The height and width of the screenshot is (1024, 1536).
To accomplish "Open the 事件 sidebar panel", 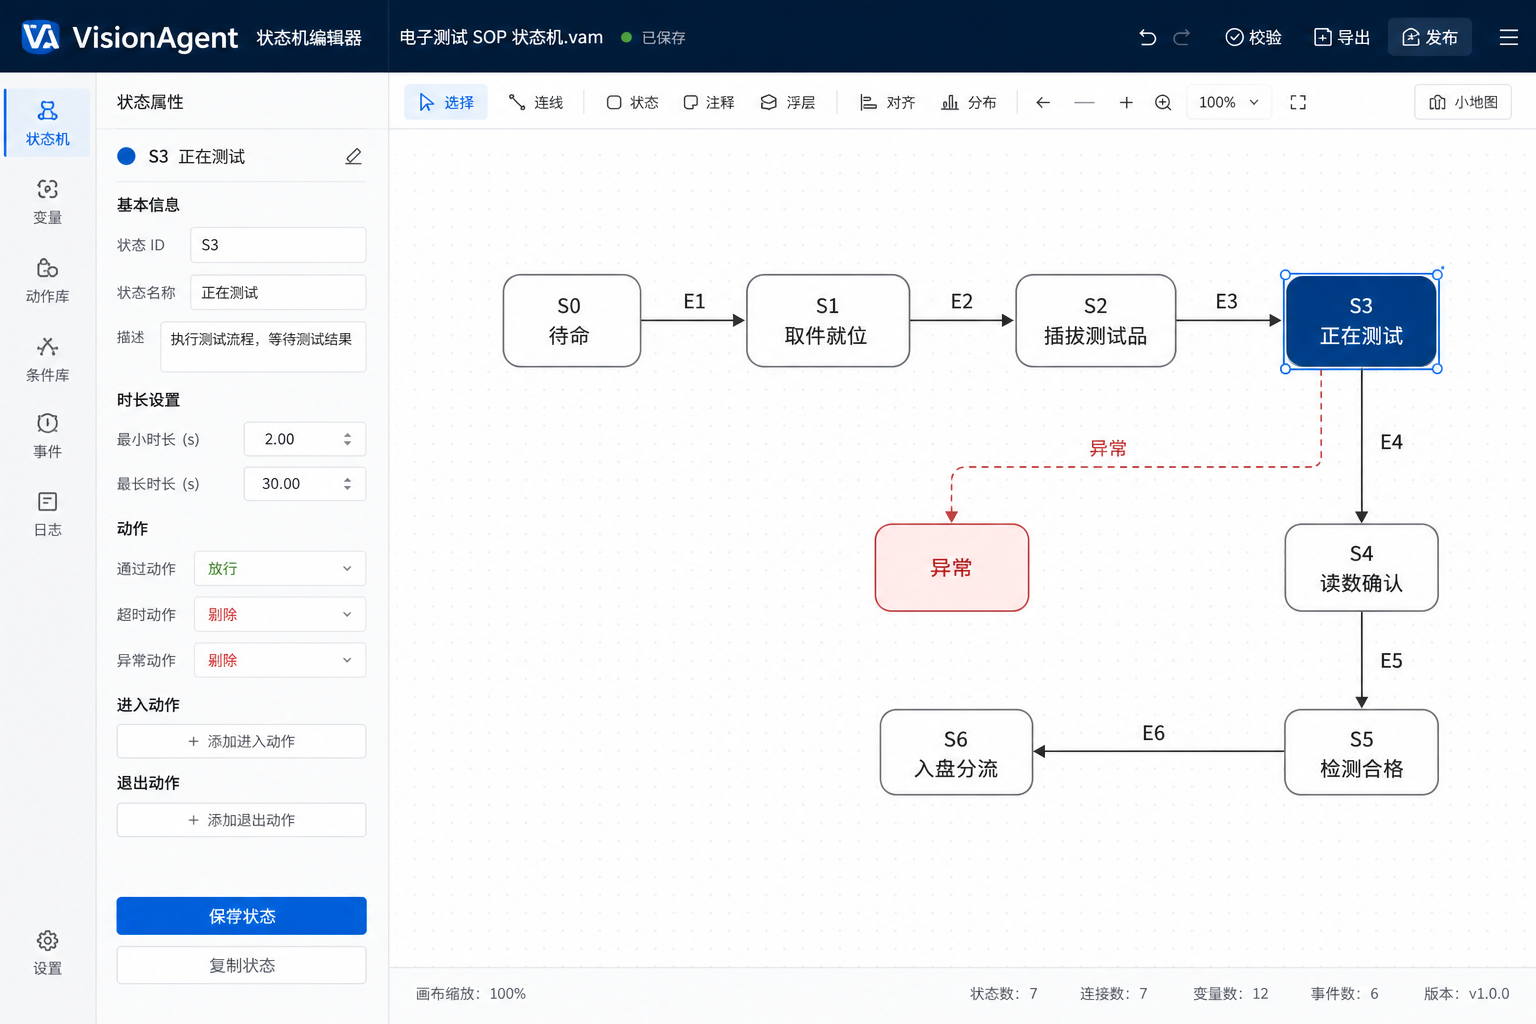I will 47,436.
